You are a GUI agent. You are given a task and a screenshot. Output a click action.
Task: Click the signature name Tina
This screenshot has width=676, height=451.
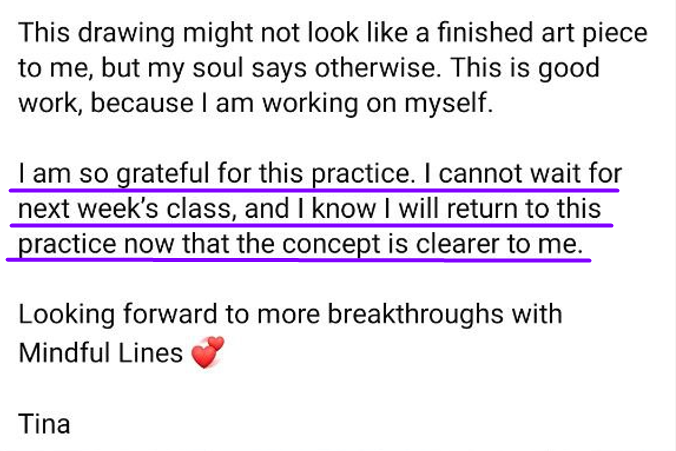[44, 424]
